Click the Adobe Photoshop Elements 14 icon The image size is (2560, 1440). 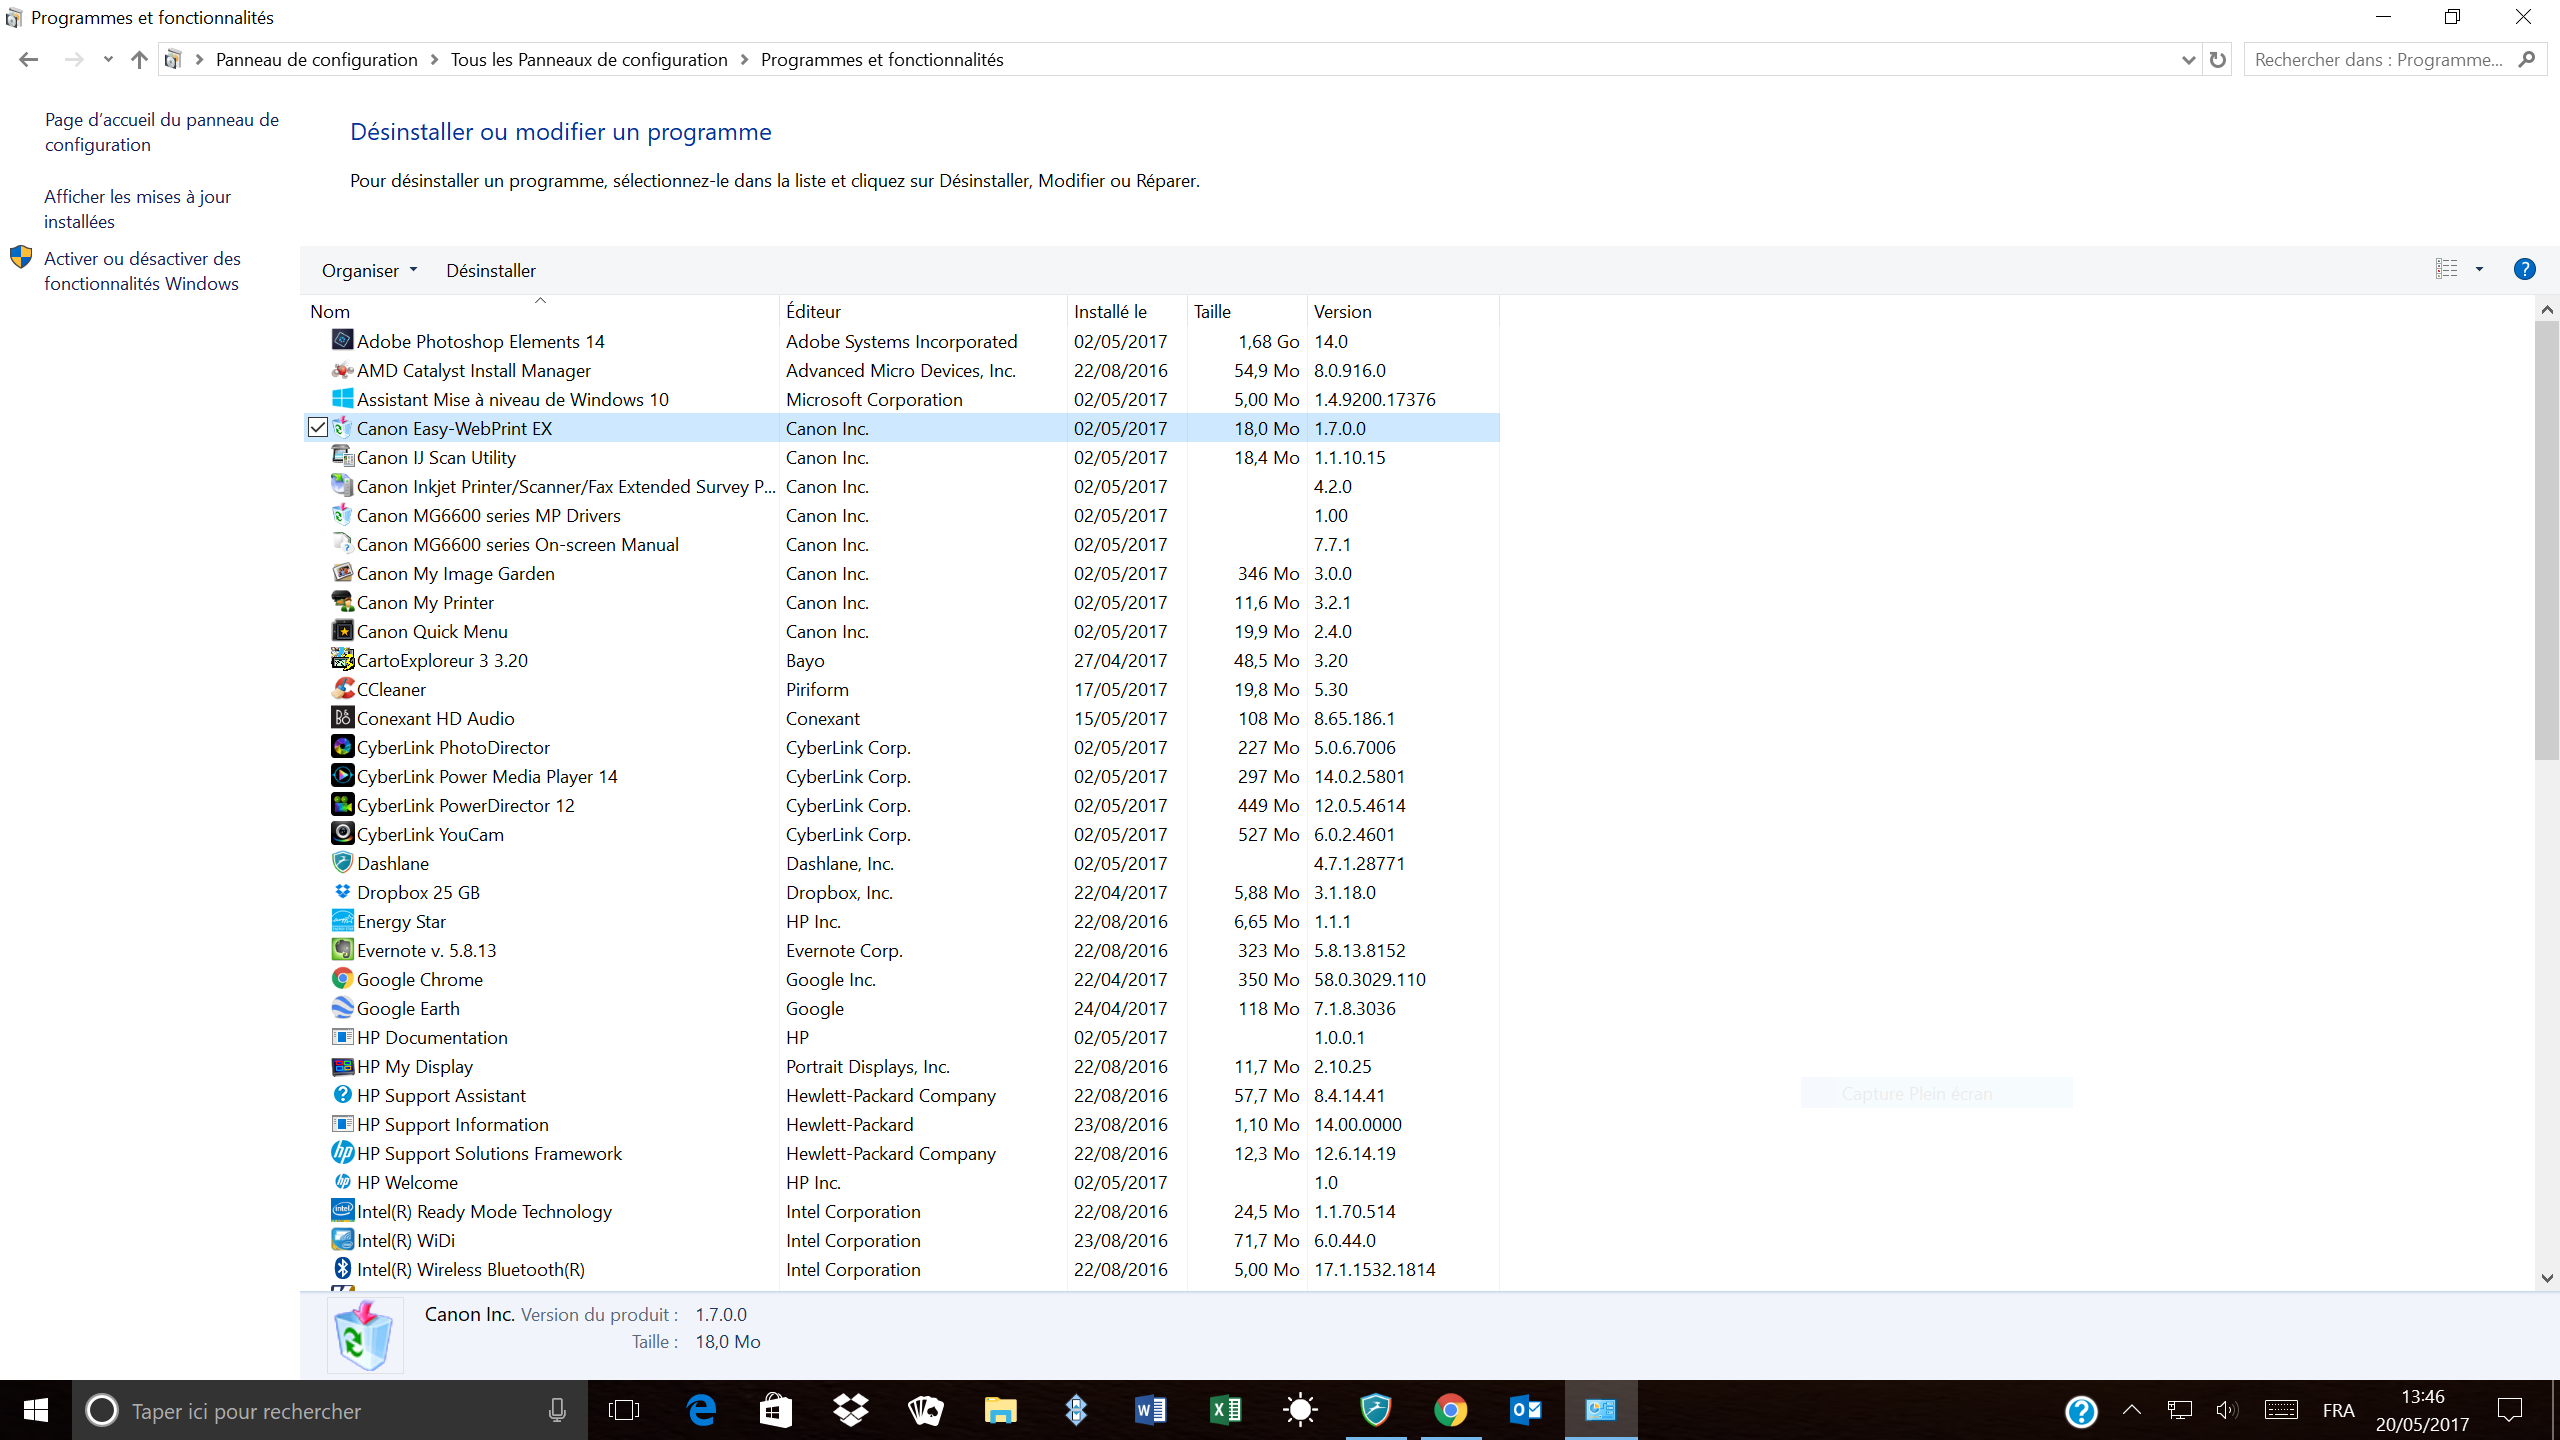(x=342, y=341)
